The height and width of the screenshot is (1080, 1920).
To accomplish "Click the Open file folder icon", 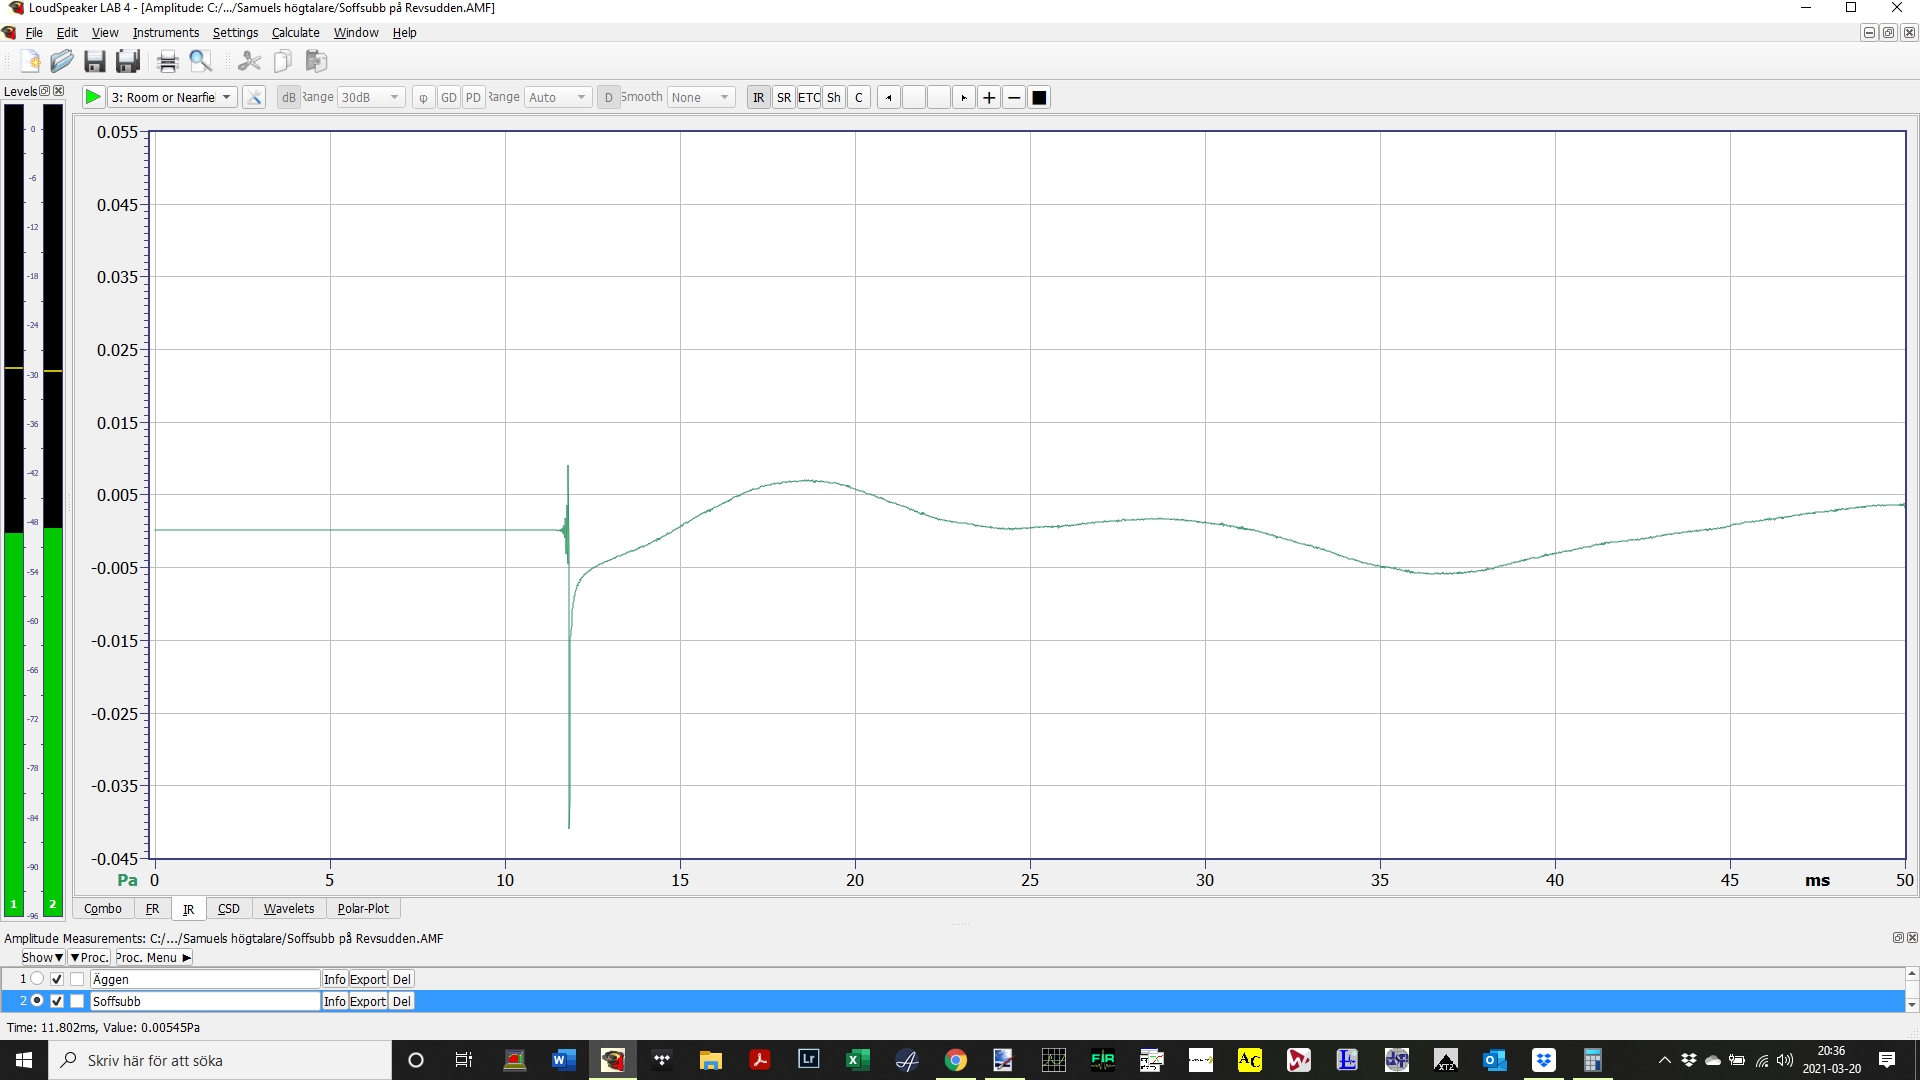I will [x=62, y=62].
